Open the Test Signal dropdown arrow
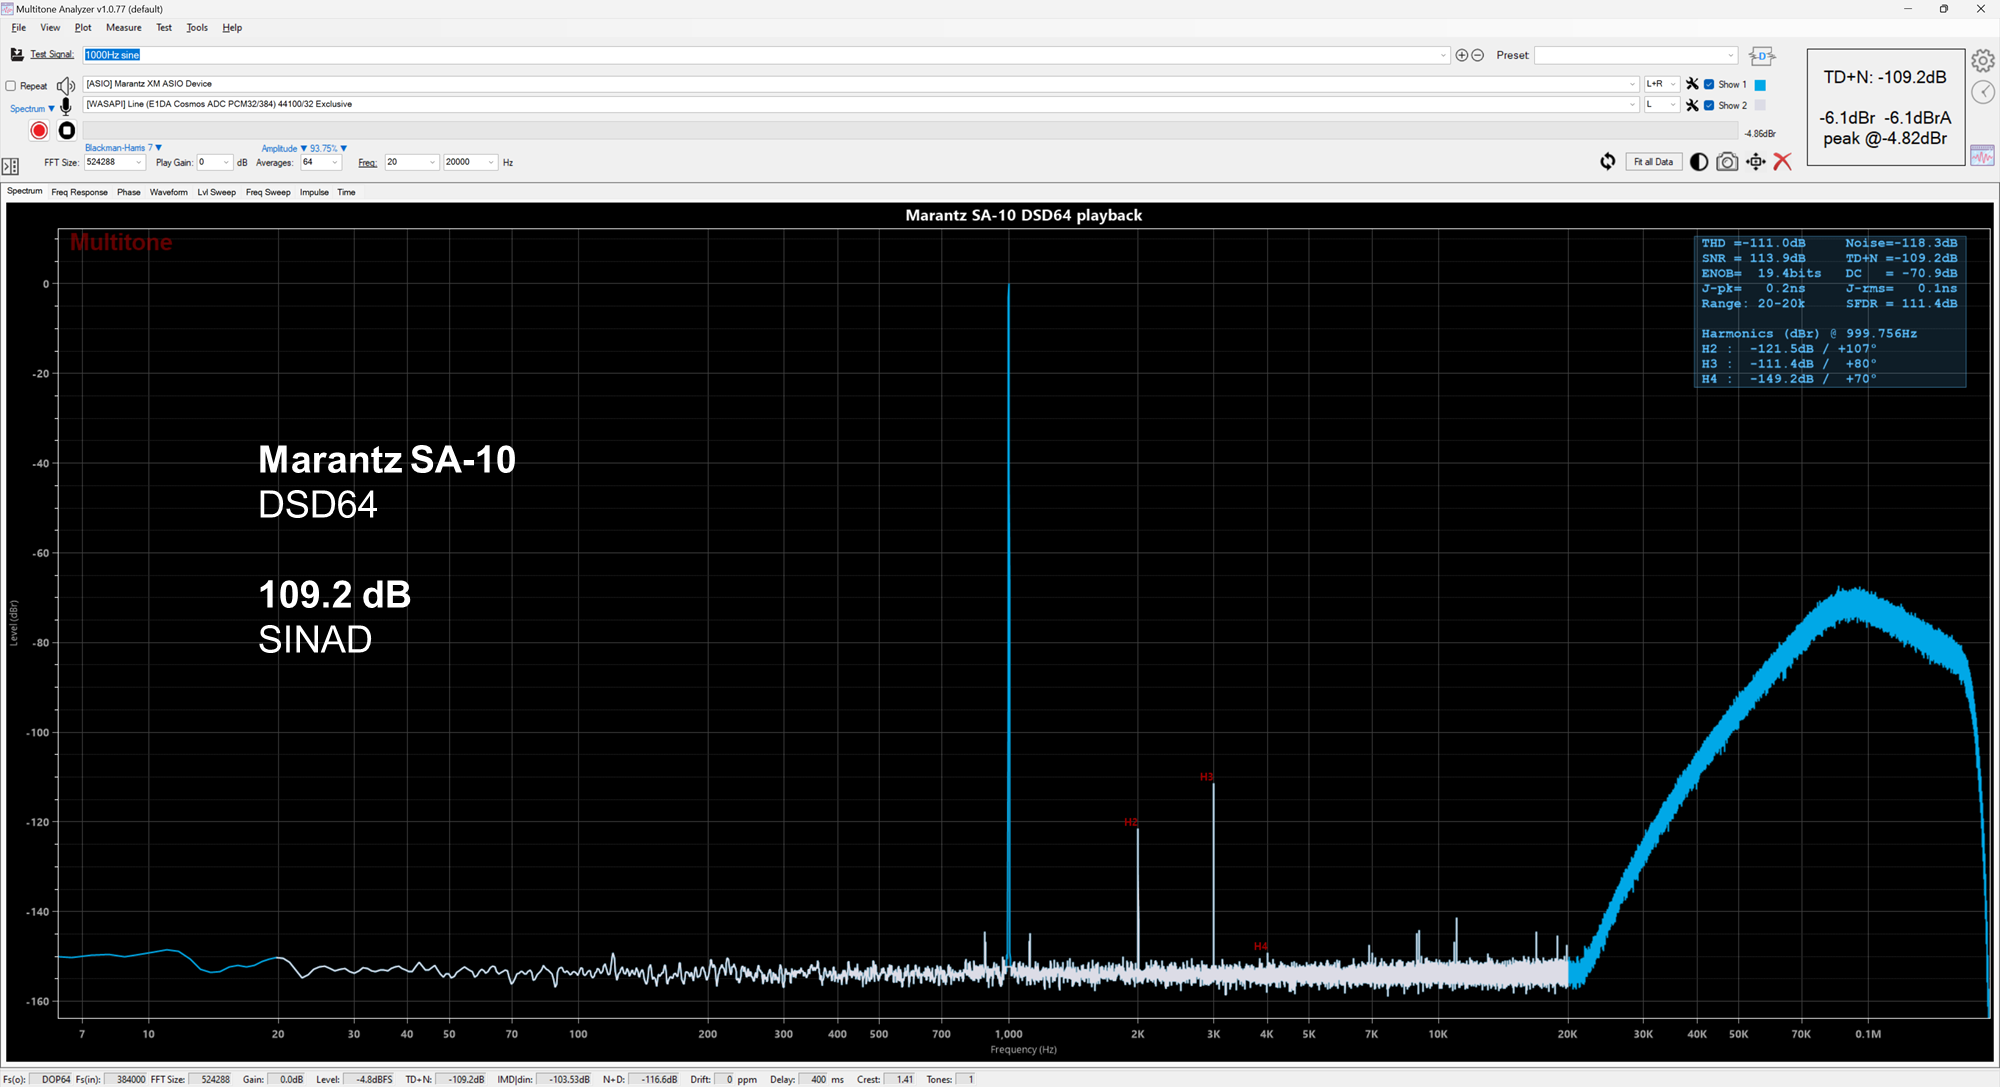The height and width of the screenshot is (1087, 2000). coord(1443,55)
